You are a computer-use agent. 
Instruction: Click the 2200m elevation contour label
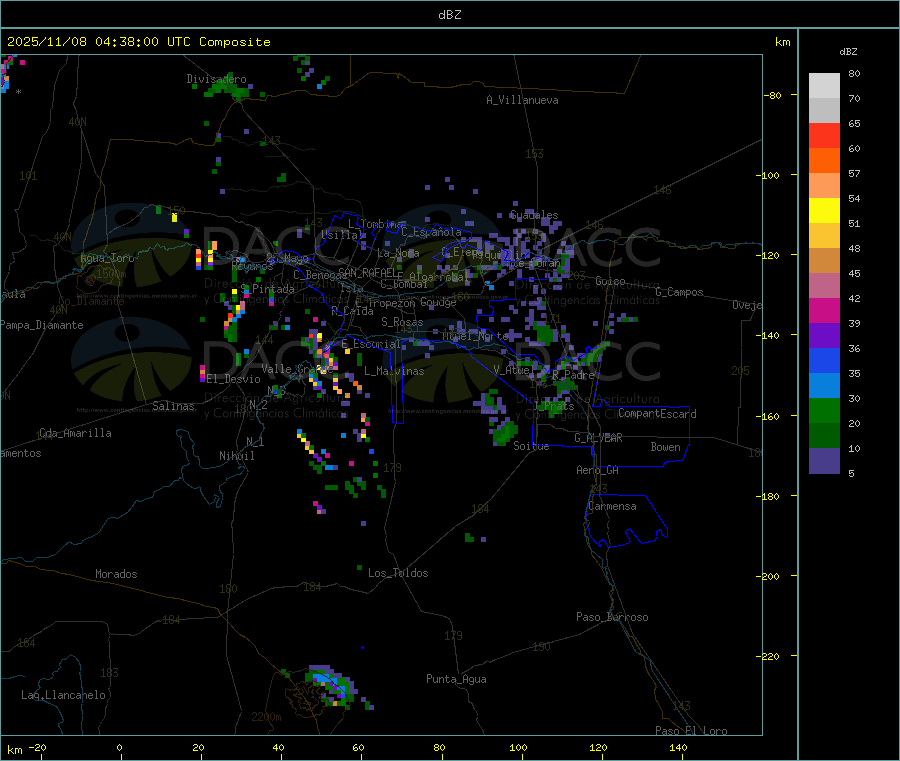click(x=266, y=717)
